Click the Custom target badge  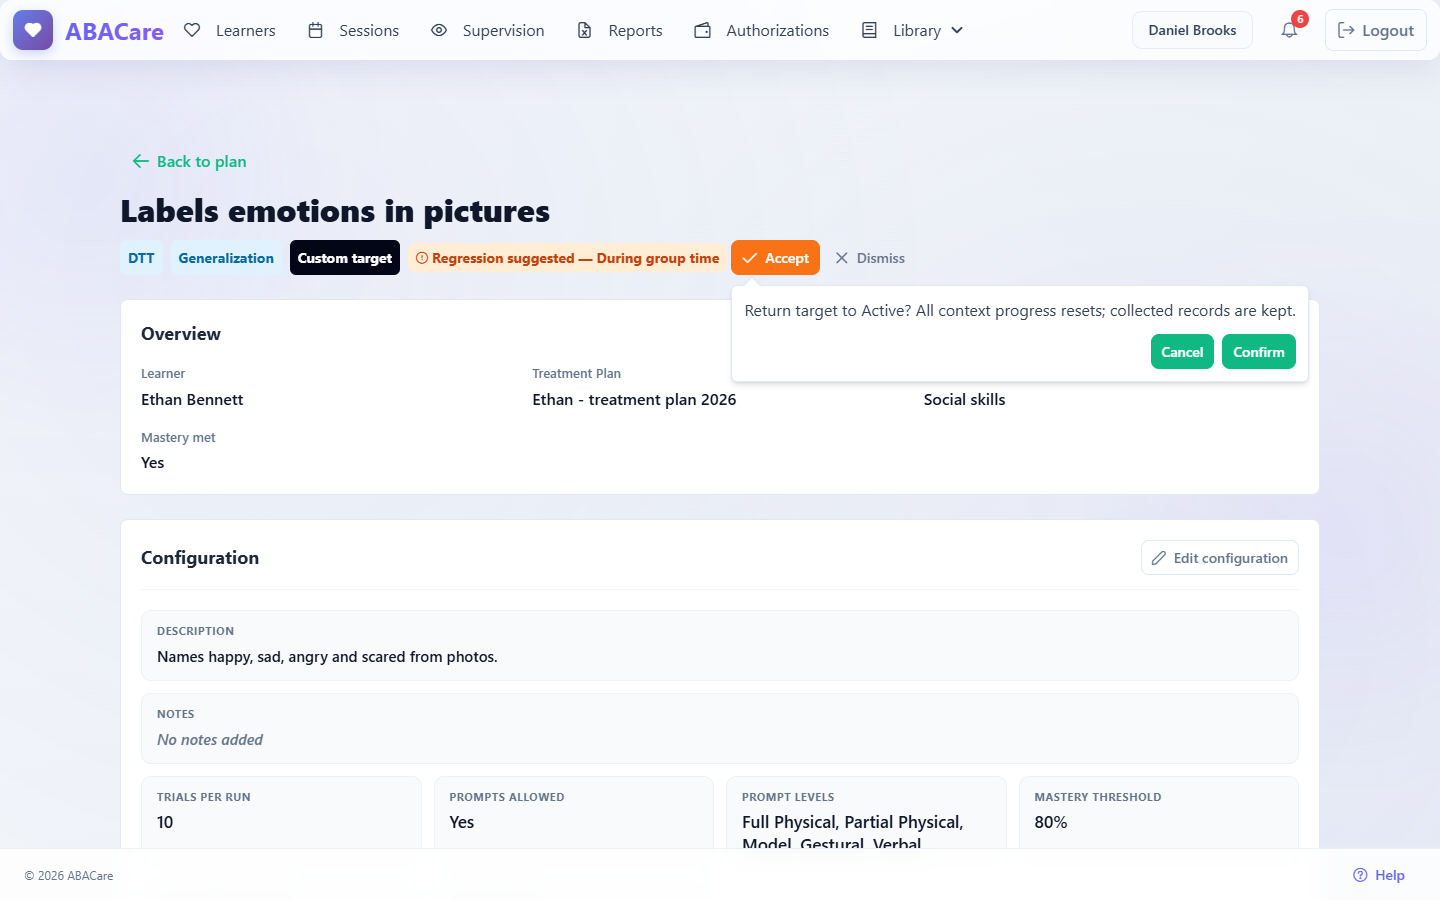(x=345, y=258)
